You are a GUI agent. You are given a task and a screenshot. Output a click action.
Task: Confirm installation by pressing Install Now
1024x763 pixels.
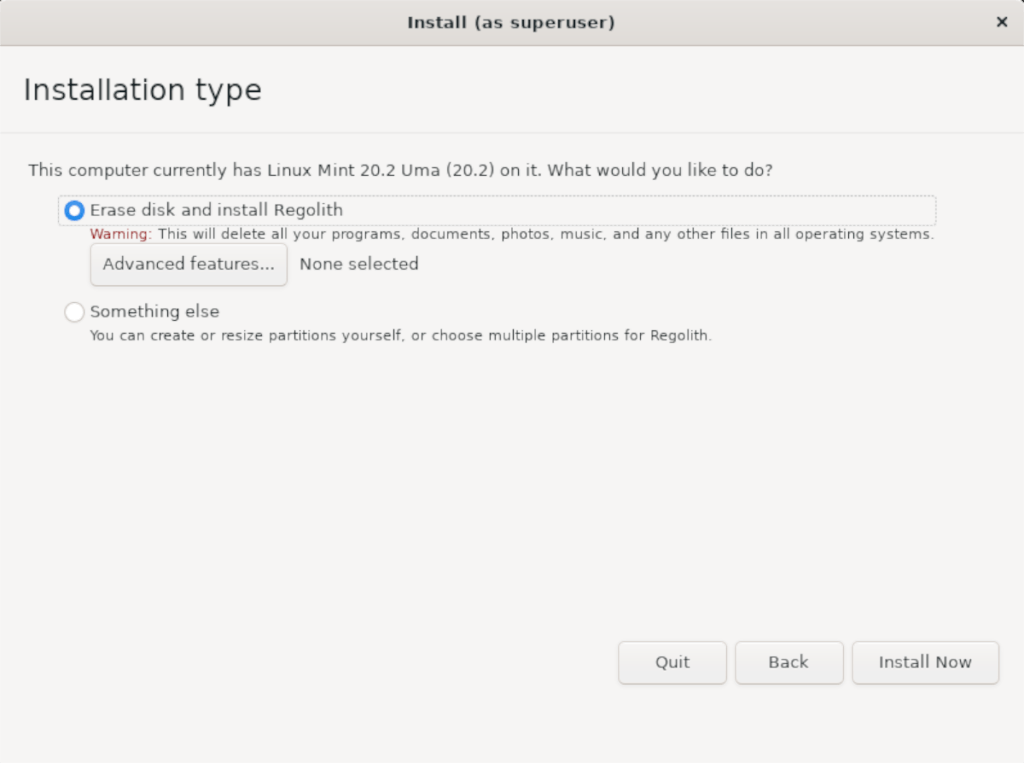[925, 662]
